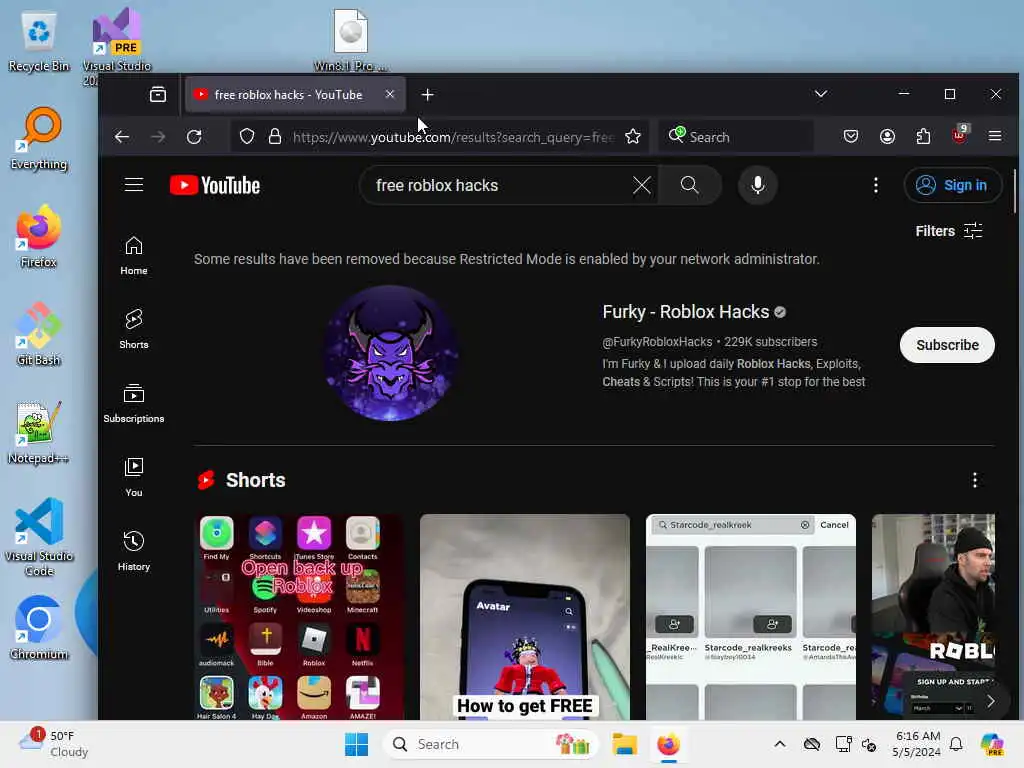This screenshot has width=1024, height=768.
Task: Expand the system tray hidden icons chevron
Action: click(x=780, y=744)
